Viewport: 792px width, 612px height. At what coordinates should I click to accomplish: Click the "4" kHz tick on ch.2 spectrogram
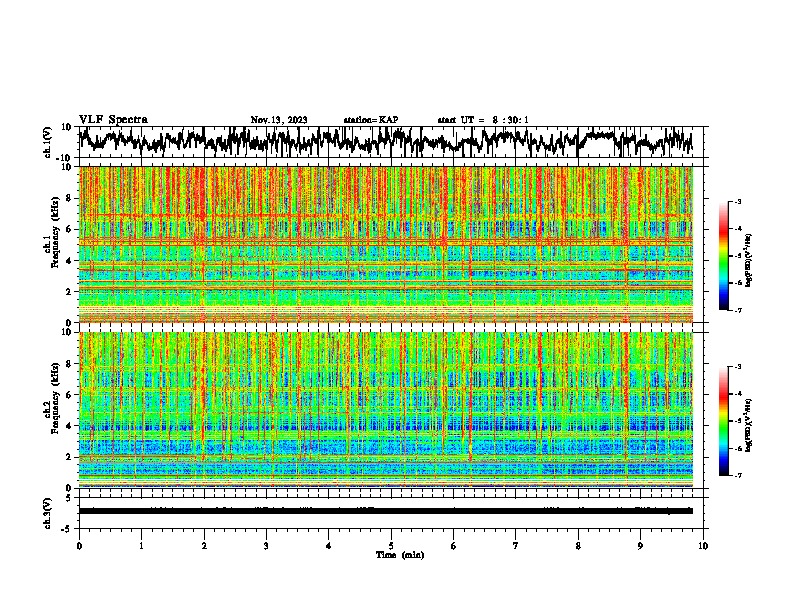70,426
